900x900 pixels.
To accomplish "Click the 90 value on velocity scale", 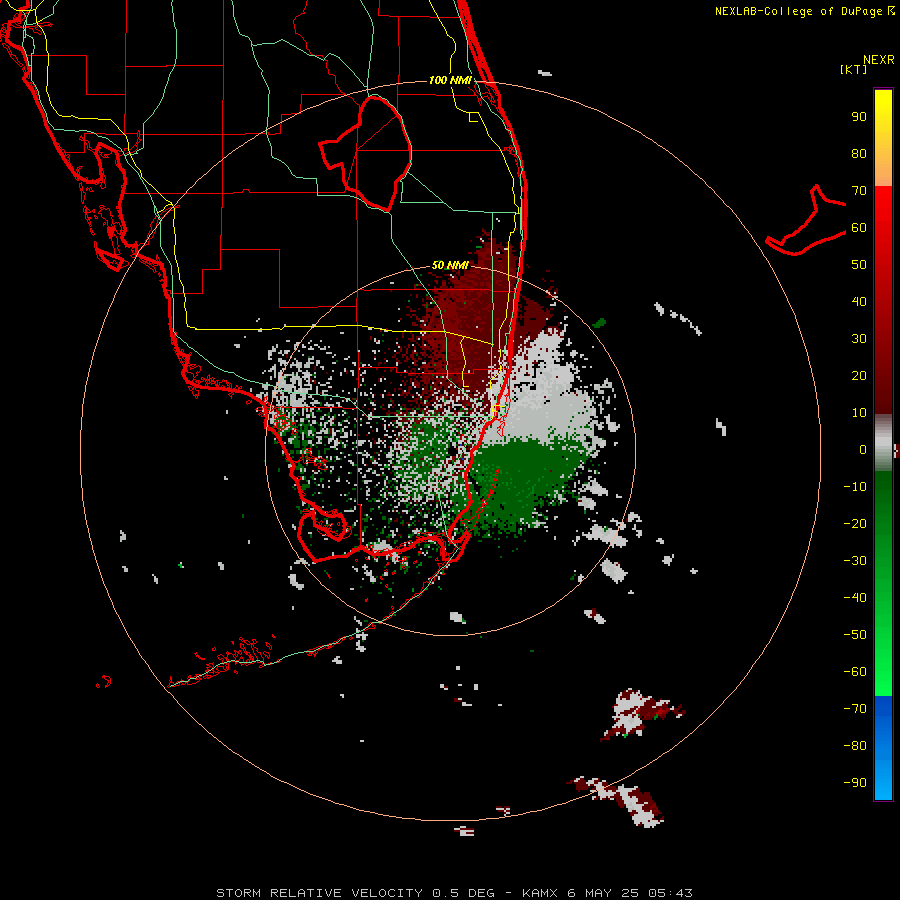I will tap(859, 117).
